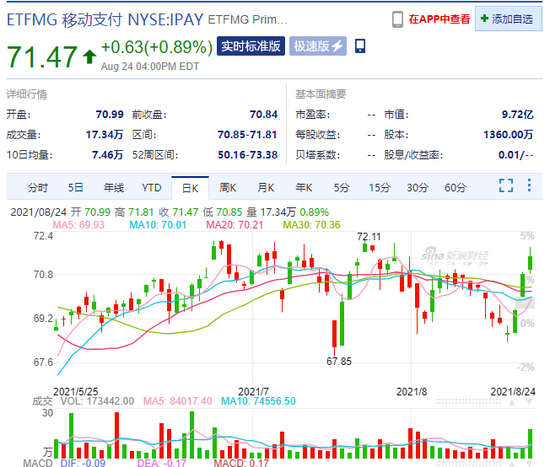Click the 71.47 current price

pos(42,57)
